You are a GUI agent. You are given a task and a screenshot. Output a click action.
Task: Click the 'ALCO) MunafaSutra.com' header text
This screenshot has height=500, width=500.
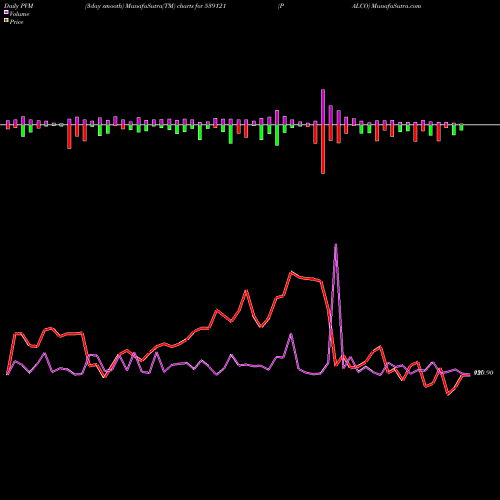point(386,6)
